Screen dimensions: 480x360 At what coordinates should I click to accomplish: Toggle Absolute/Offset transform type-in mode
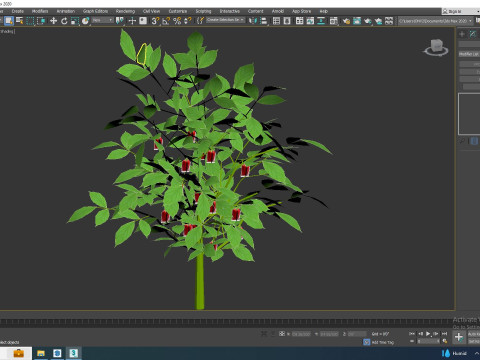point(282,334)
